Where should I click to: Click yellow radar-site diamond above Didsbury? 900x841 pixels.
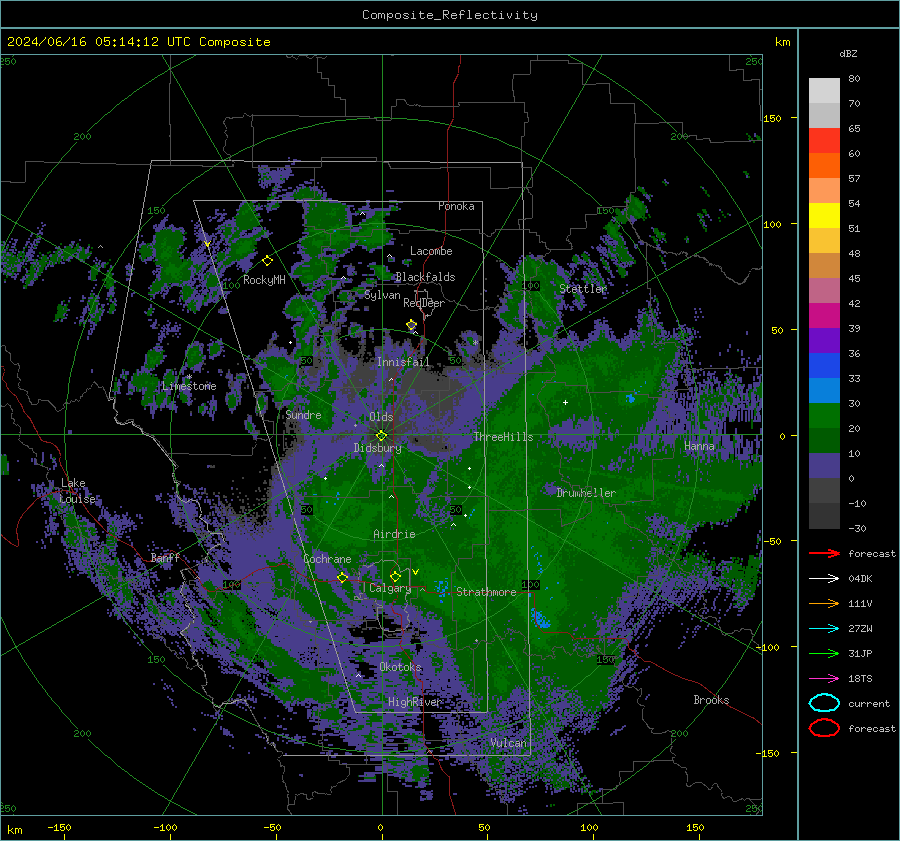tap(381, 436)
